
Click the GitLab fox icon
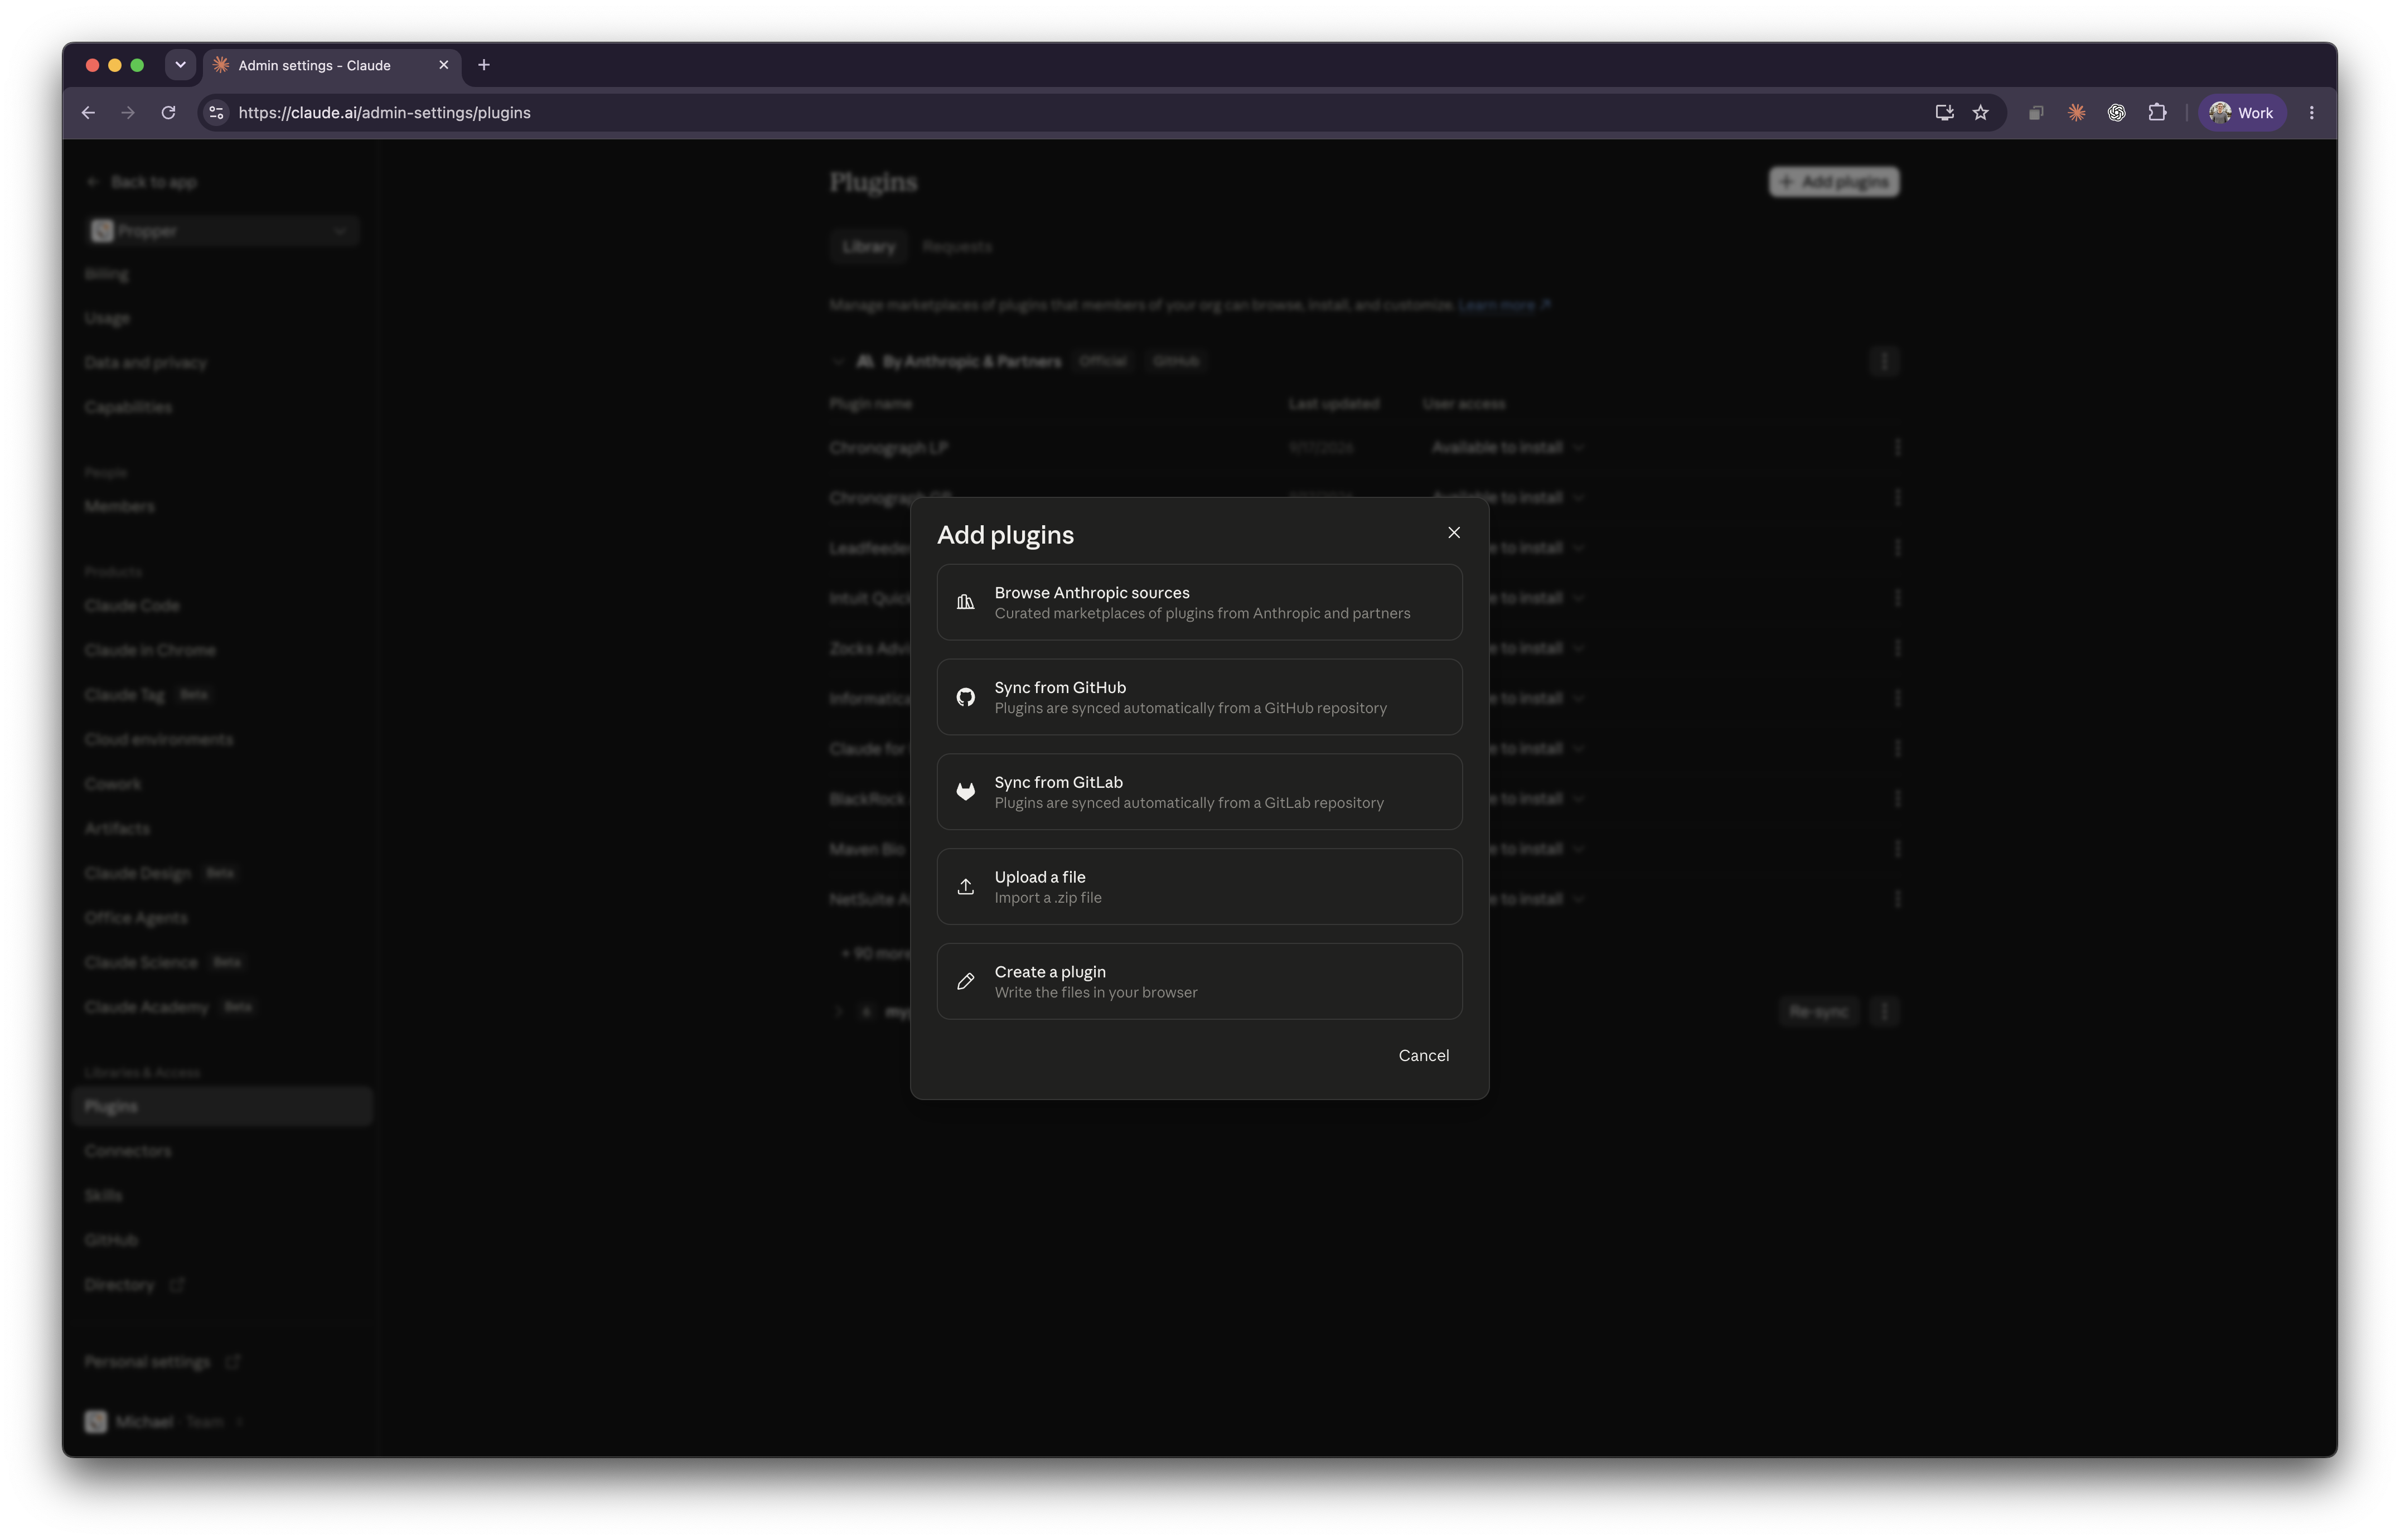click(x=965, y=792)
